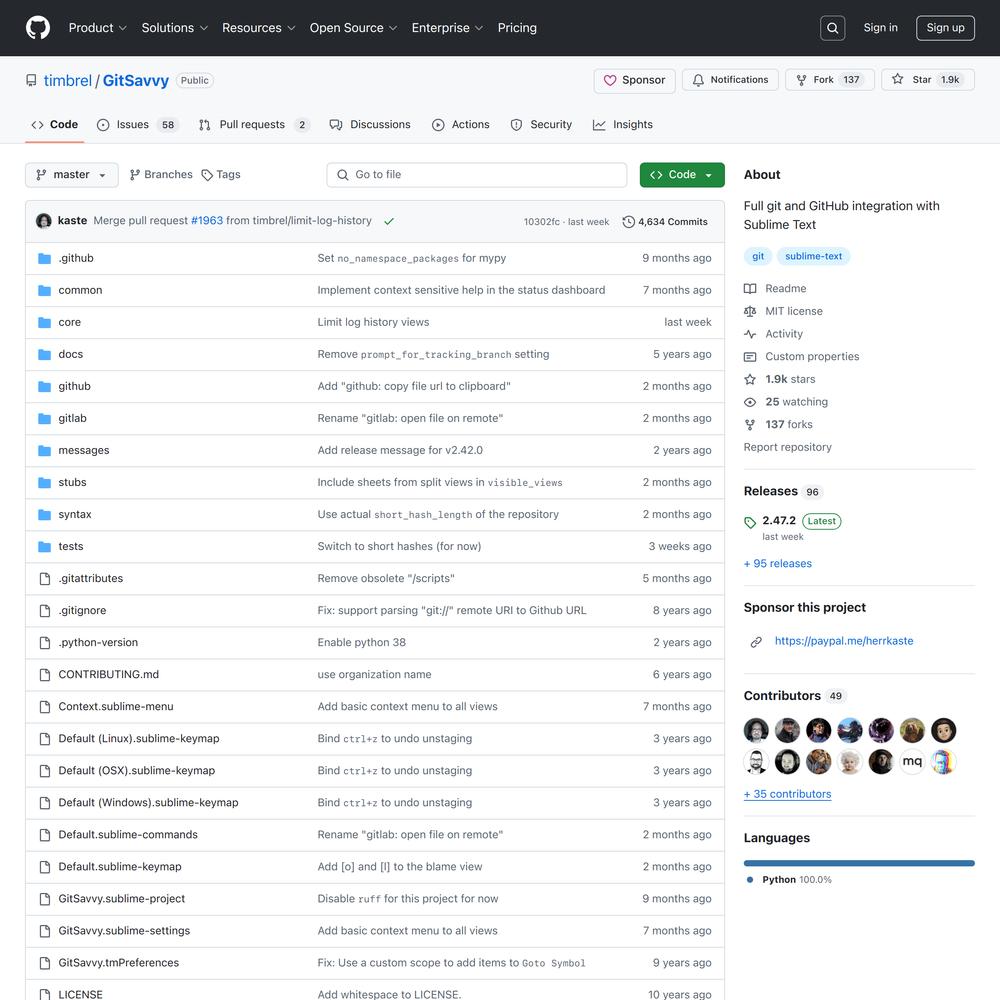
Task: Click the core folder icon
Action: [45, 323]
